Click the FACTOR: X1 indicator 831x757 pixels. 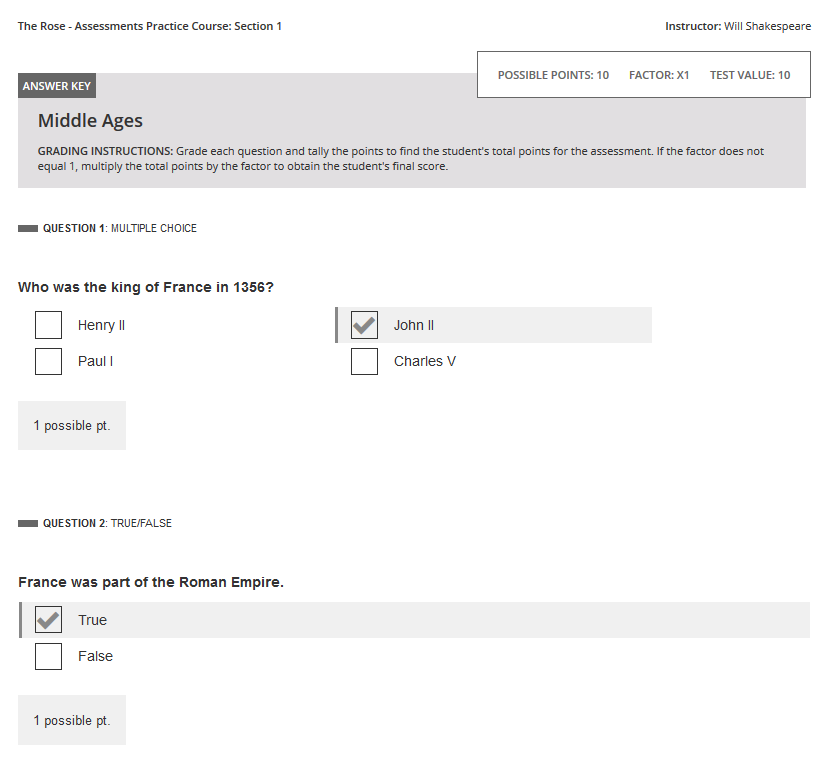659,74
